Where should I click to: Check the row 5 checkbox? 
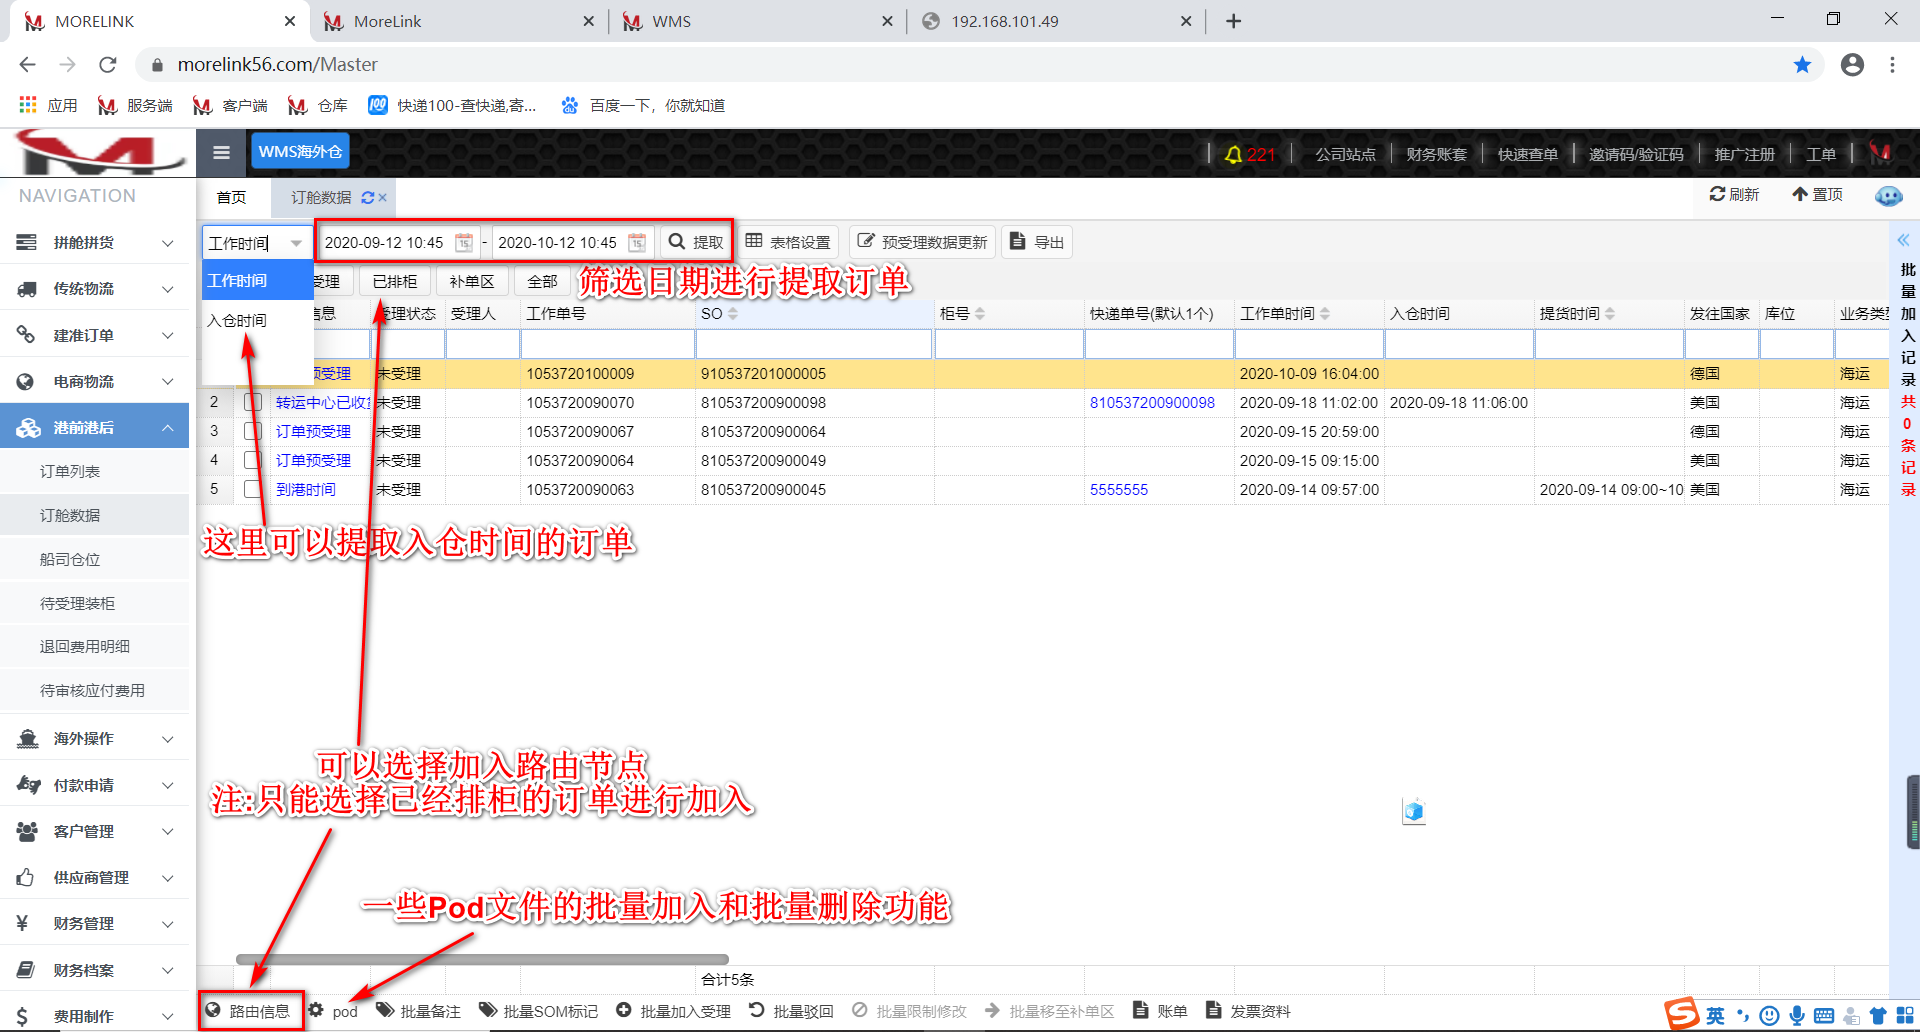tap(253, 490)
